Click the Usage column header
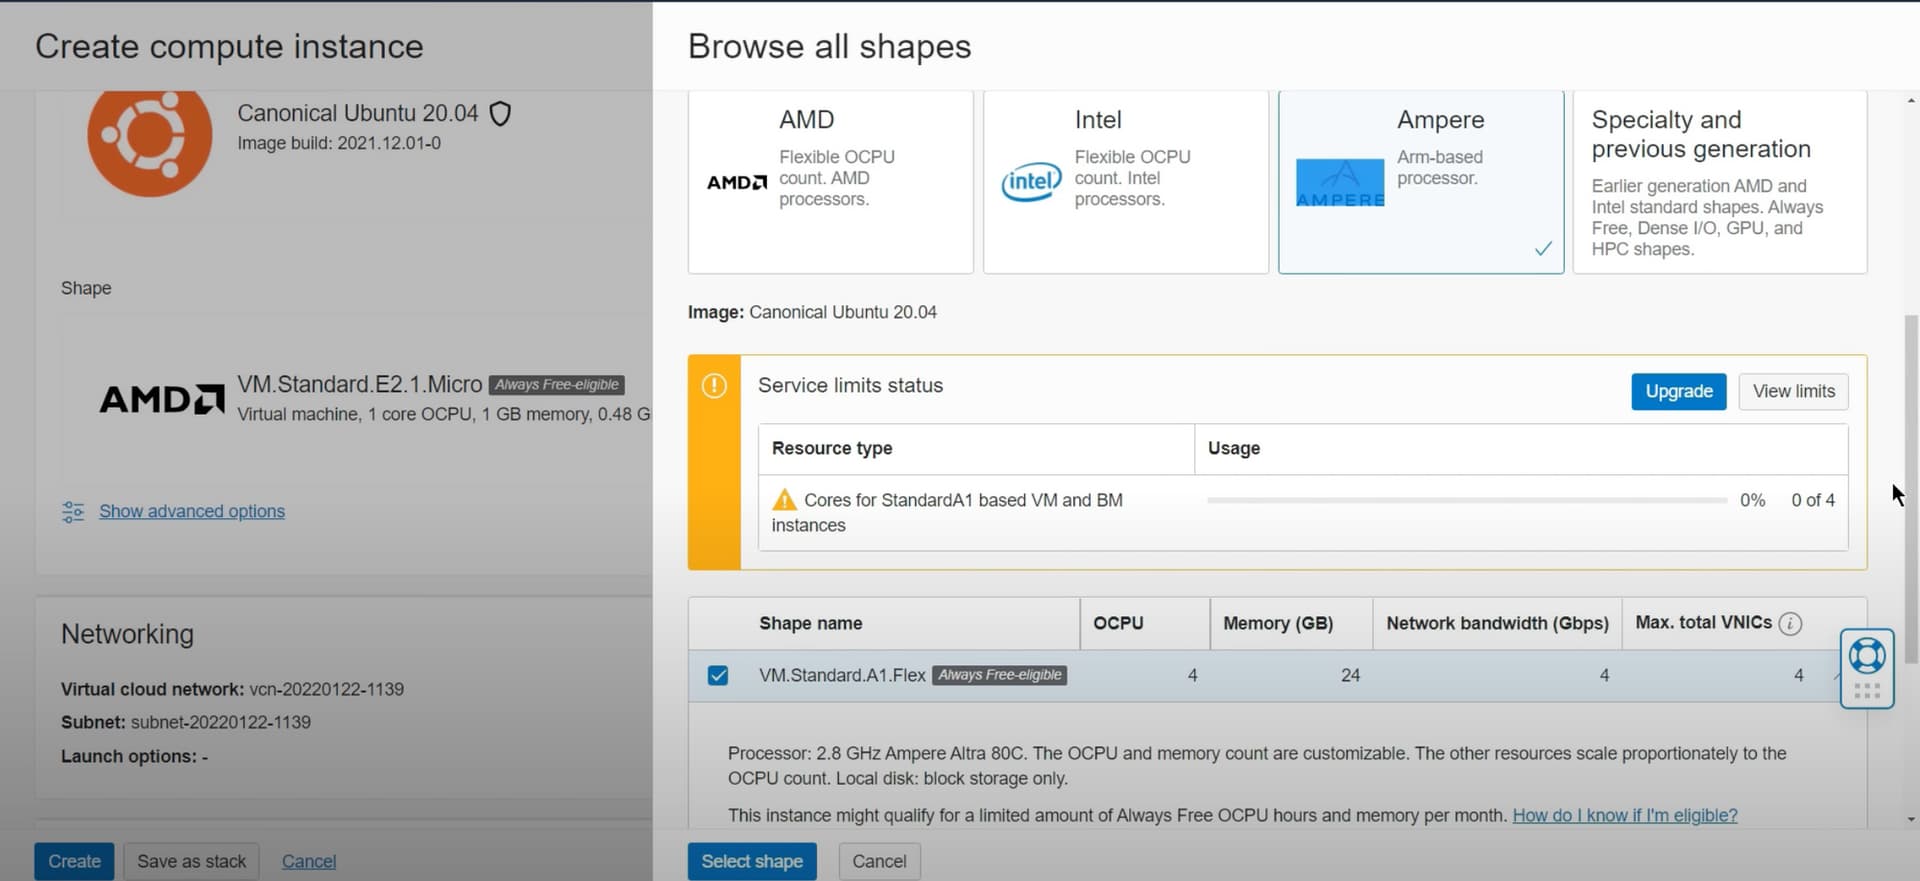Screen dimensions: 1920x881 [1234, 448]
